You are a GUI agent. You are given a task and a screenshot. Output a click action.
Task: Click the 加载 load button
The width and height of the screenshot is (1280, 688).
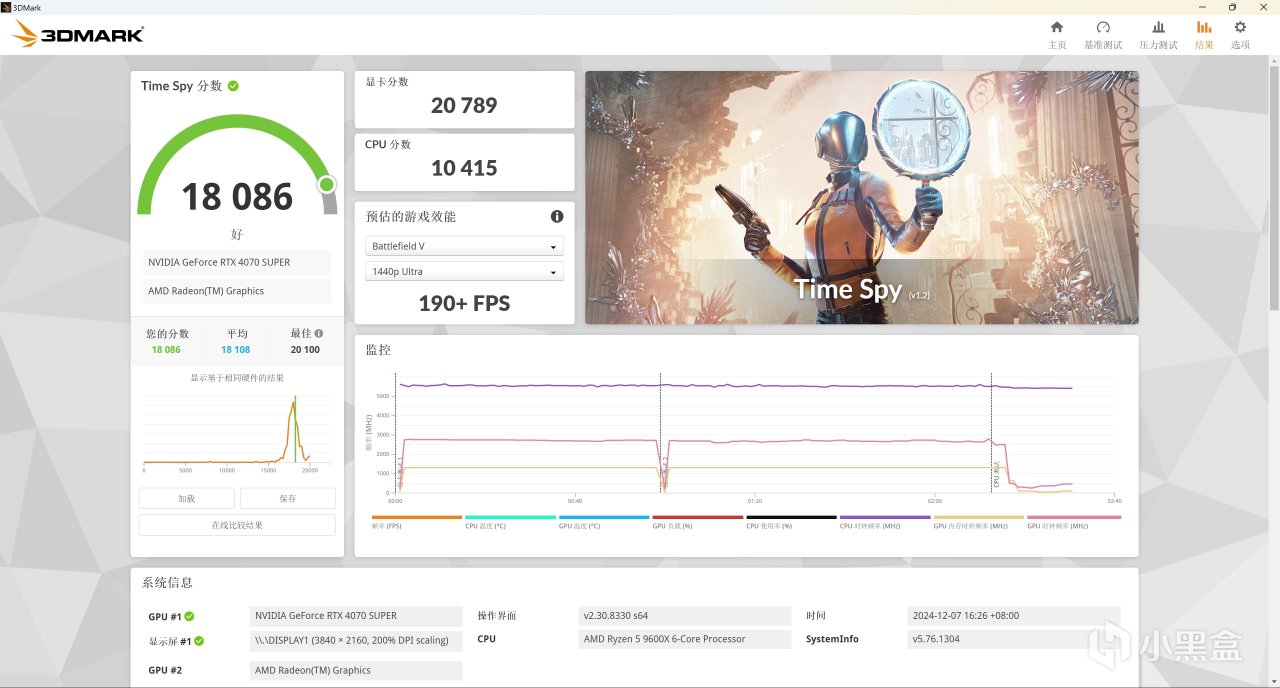click(187, 498)
